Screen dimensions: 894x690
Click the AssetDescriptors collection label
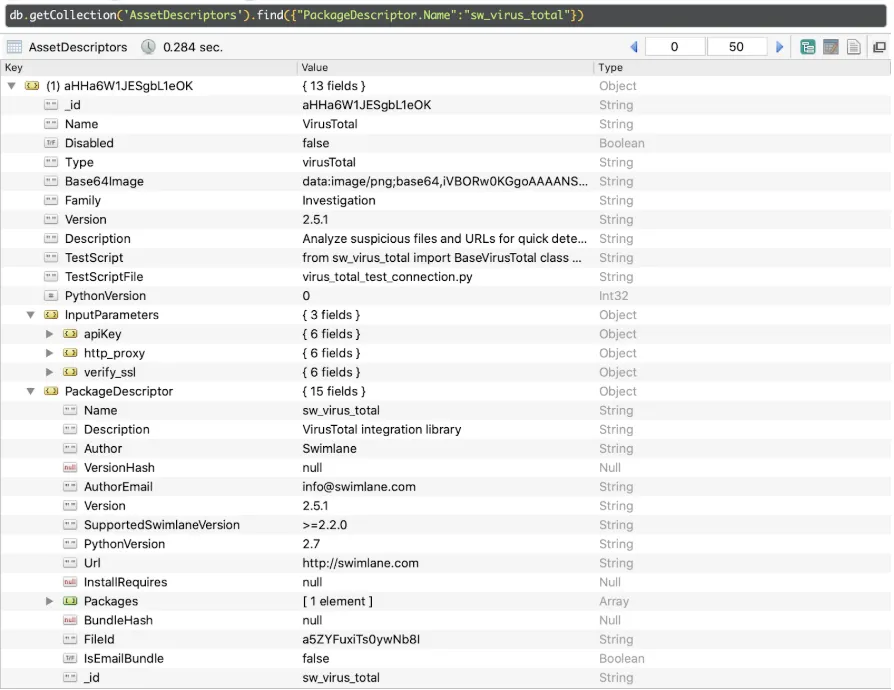pos(78,47)
